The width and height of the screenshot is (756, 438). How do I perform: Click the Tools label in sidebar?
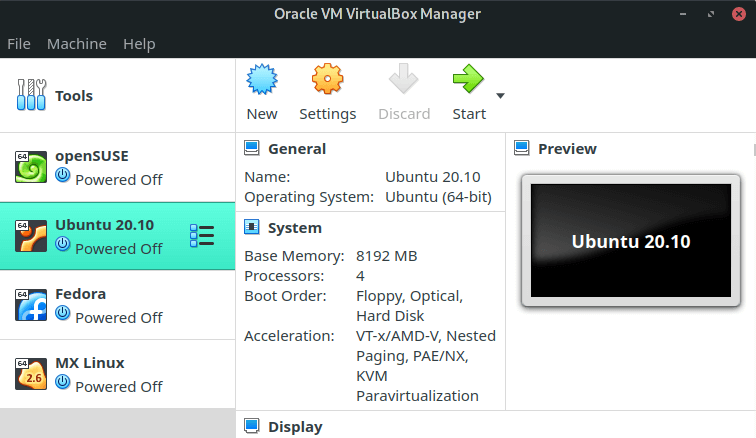tap(74, 96)
